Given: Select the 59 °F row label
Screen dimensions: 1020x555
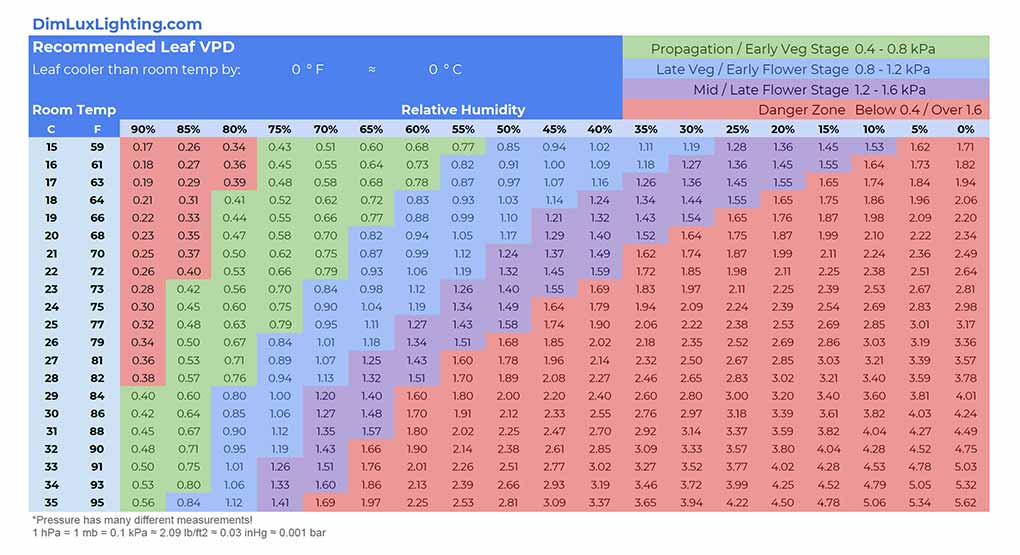Looking at the screenshot, I should pyautogui.click(x=96, y=147).
